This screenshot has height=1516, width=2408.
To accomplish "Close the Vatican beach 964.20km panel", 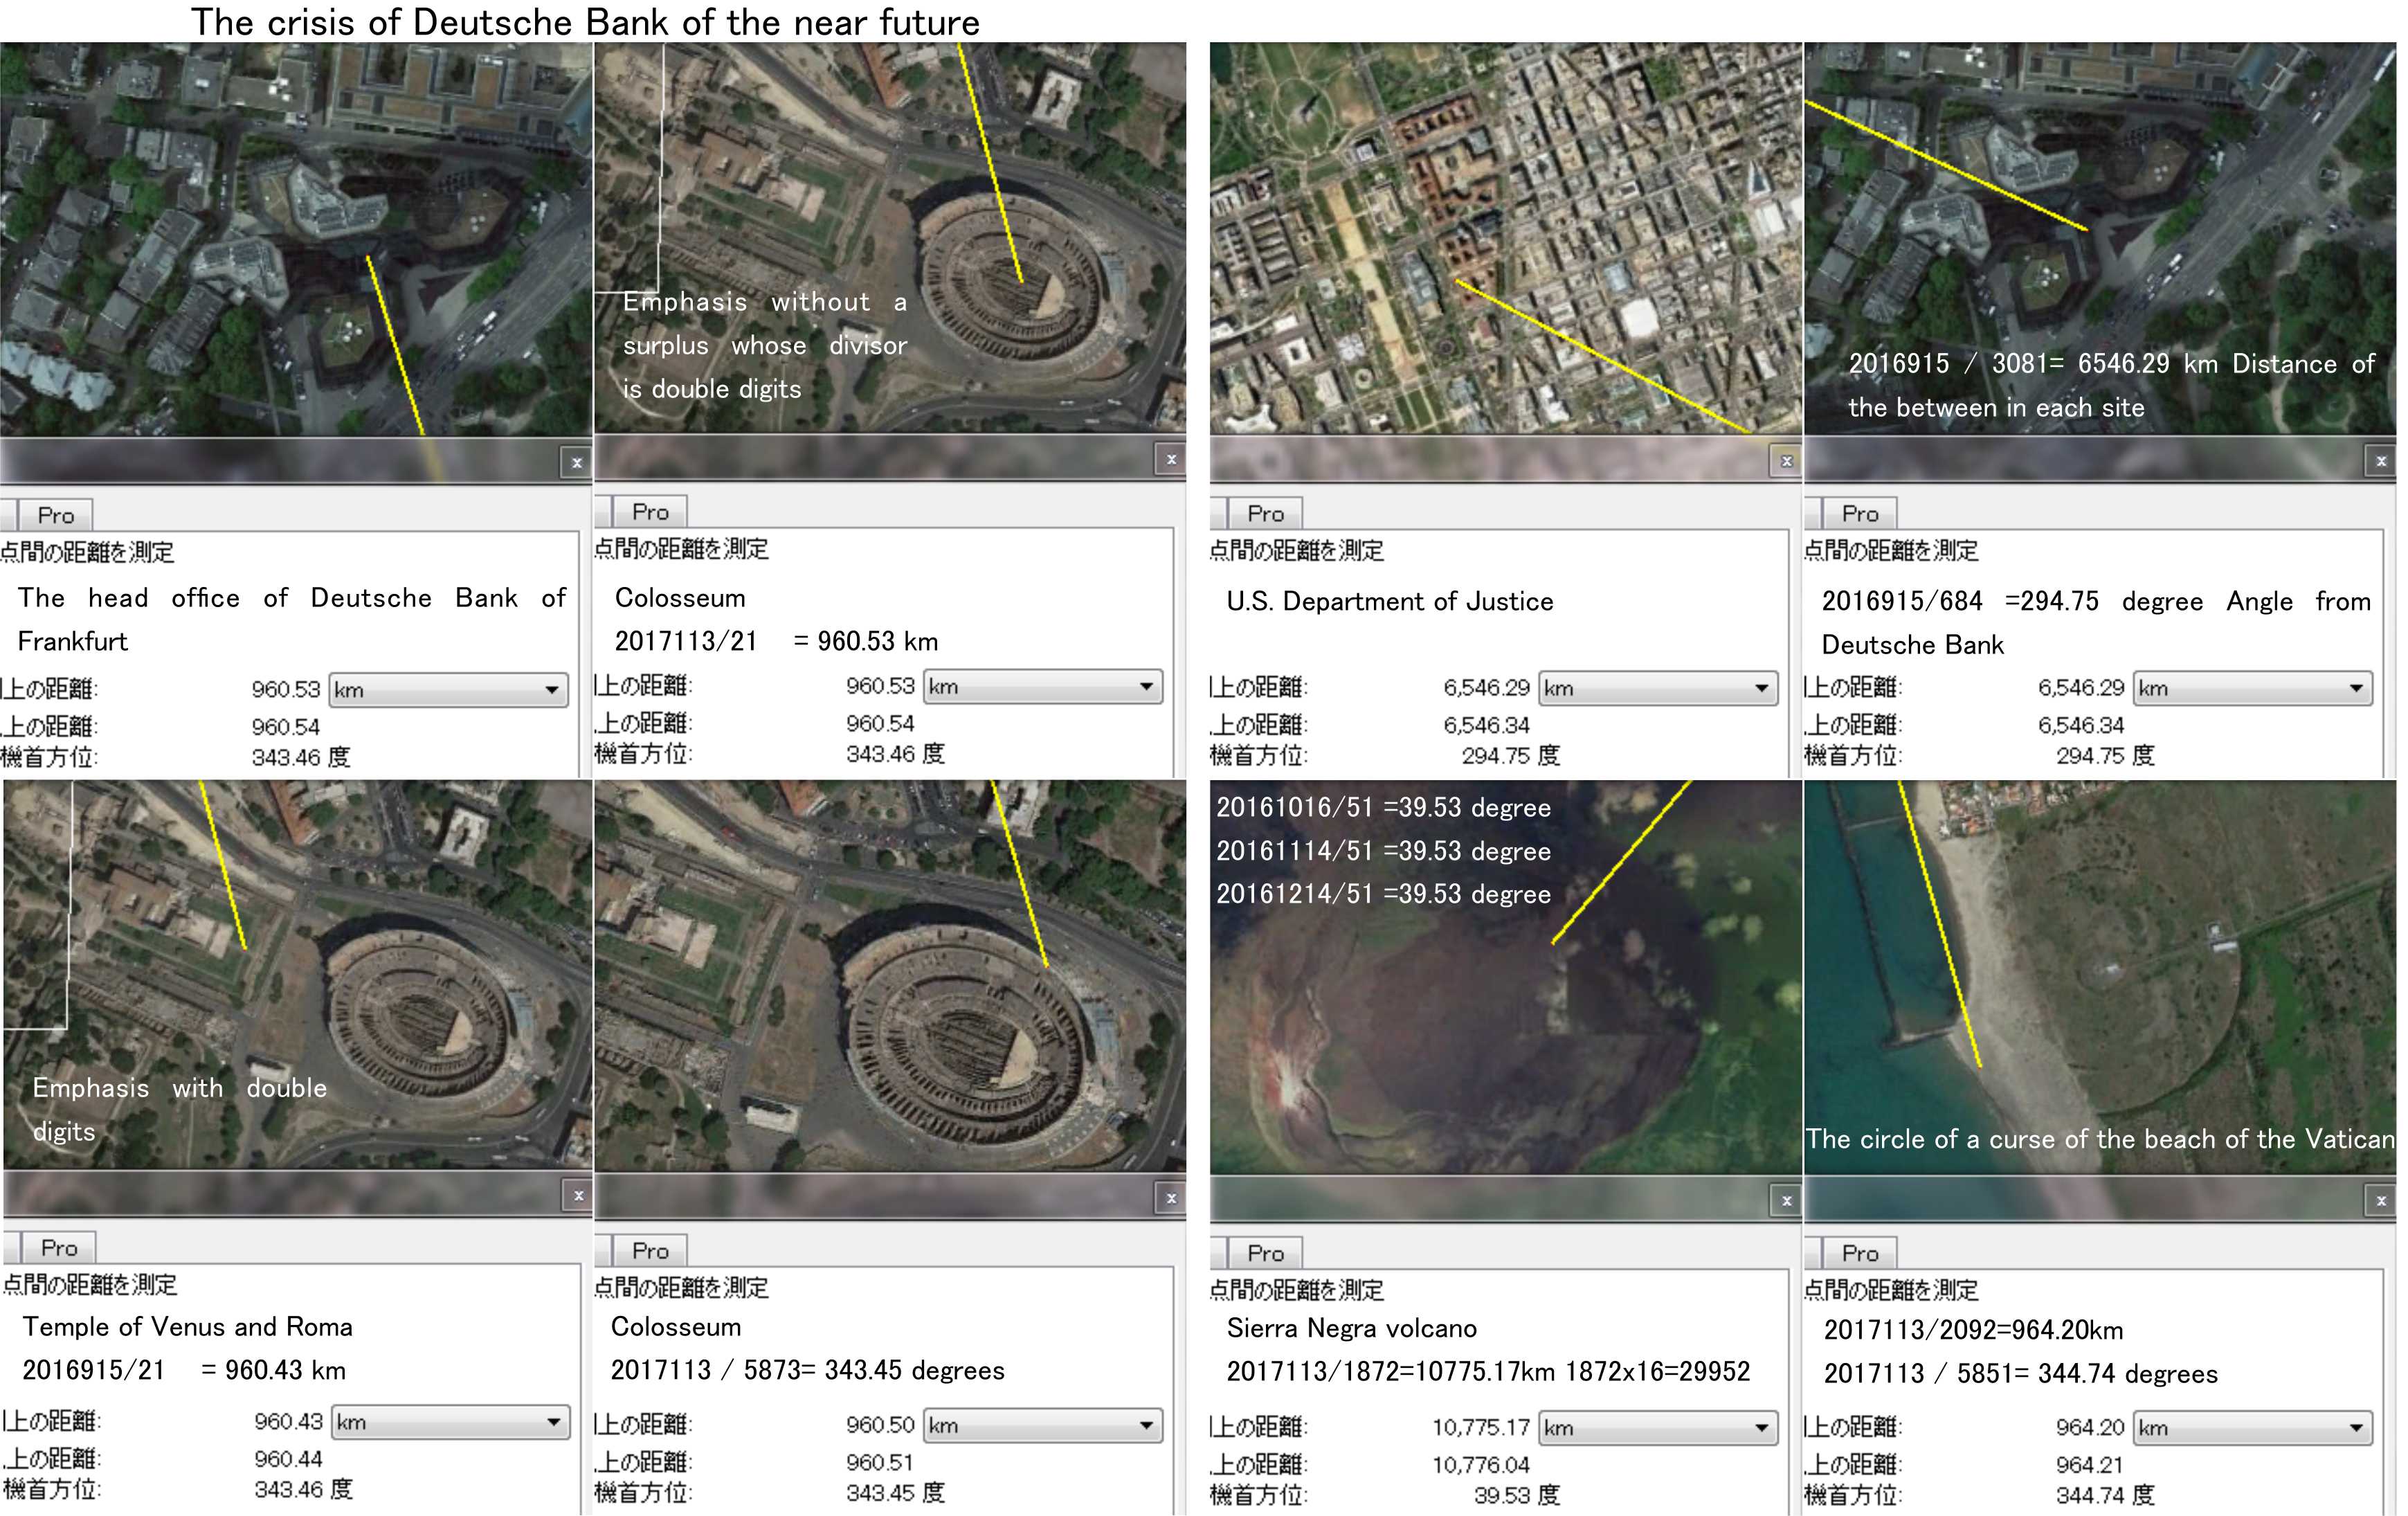I will [2381, 1200].
